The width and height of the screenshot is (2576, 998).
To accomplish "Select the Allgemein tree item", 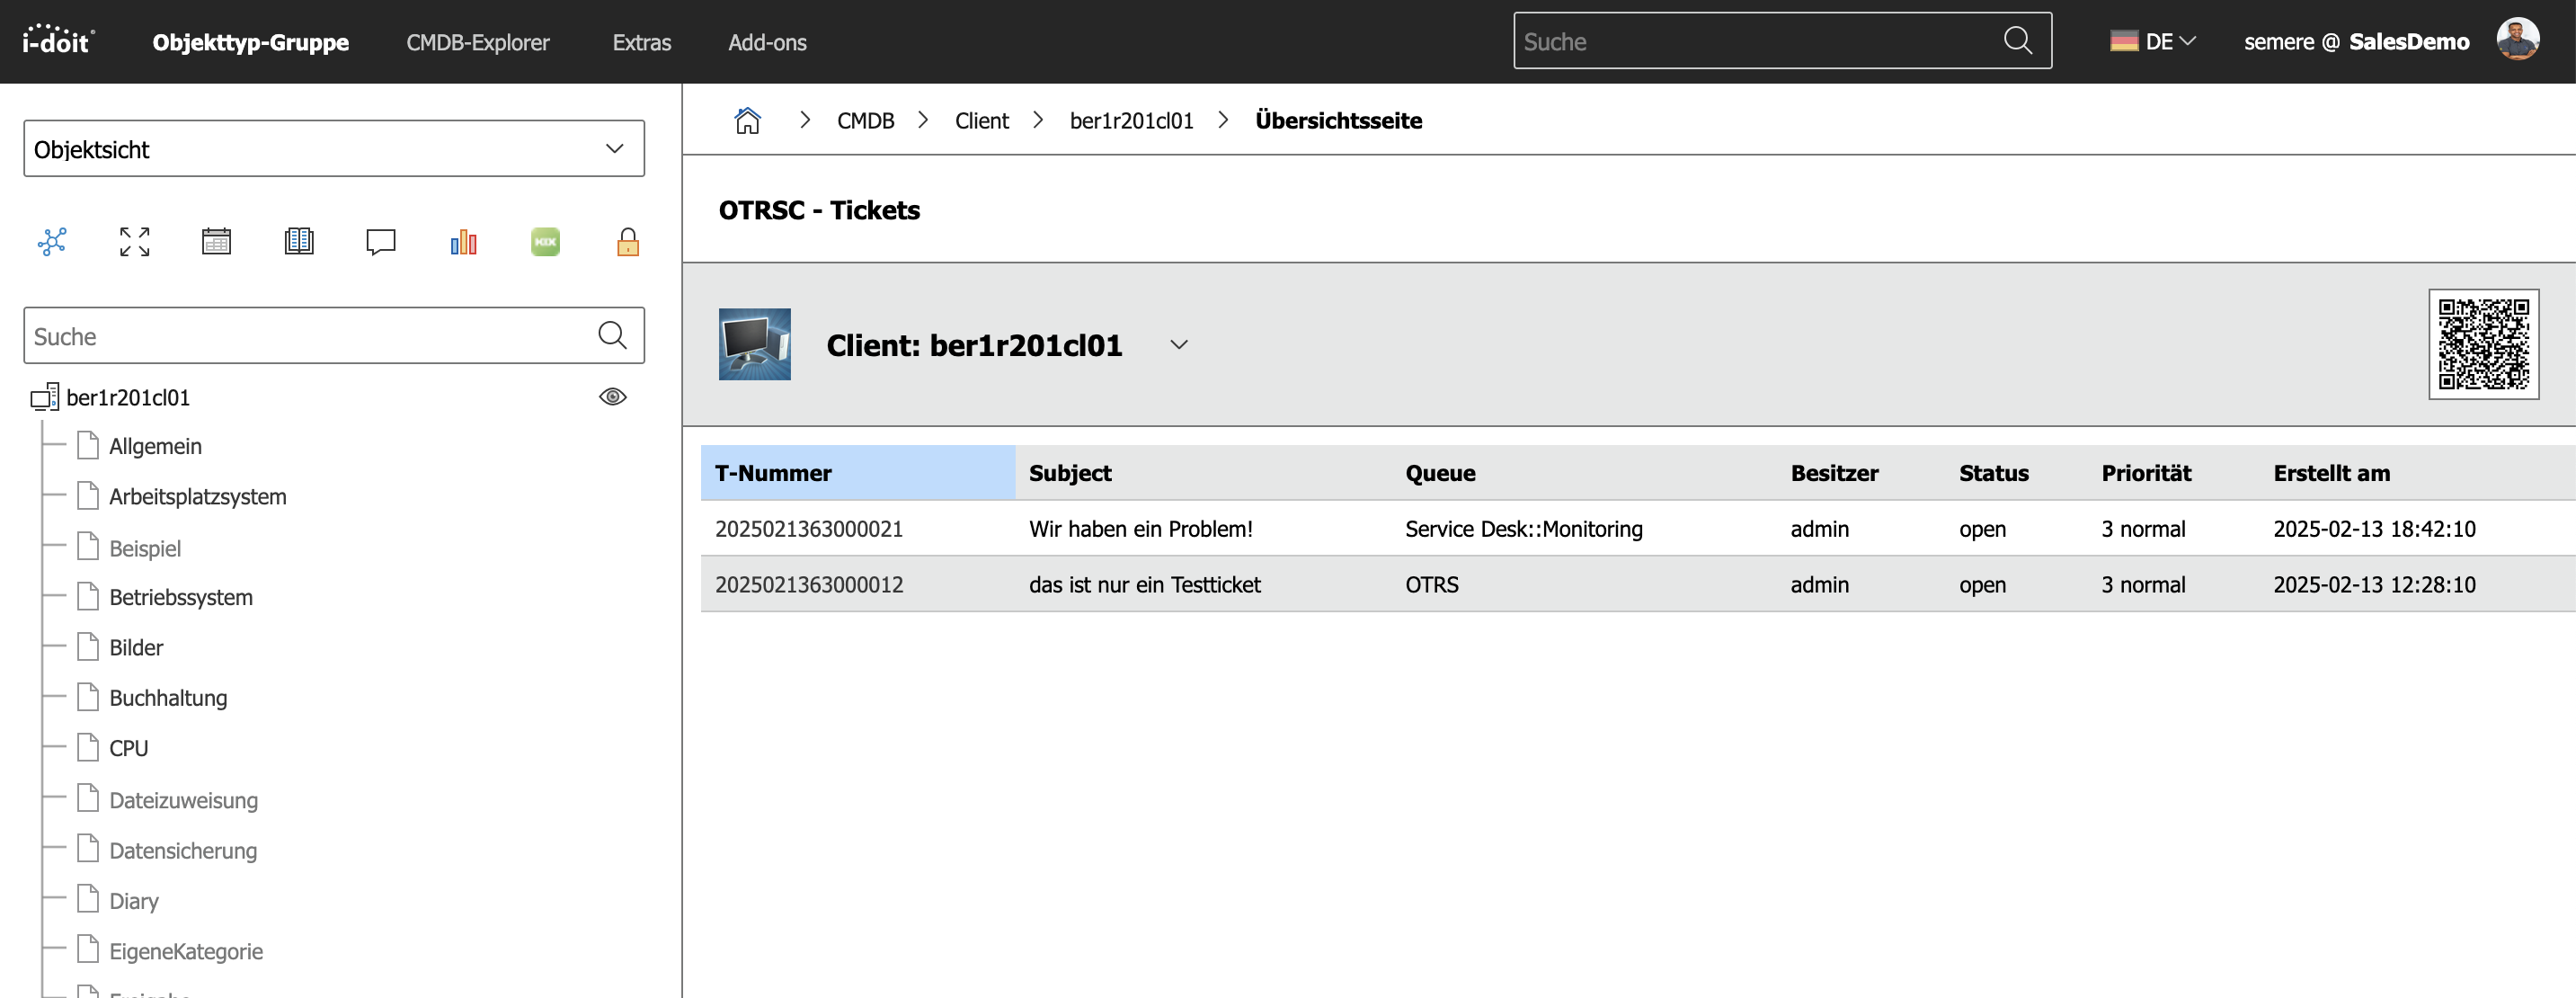I will click(155, 446).
